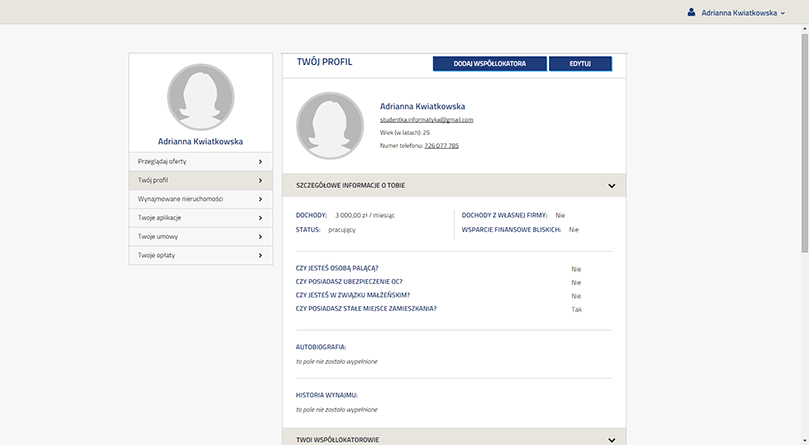Click status value pracujący
Image resolution: width=809 pixels, height=445 pixels.
click(x=342, y=230)
